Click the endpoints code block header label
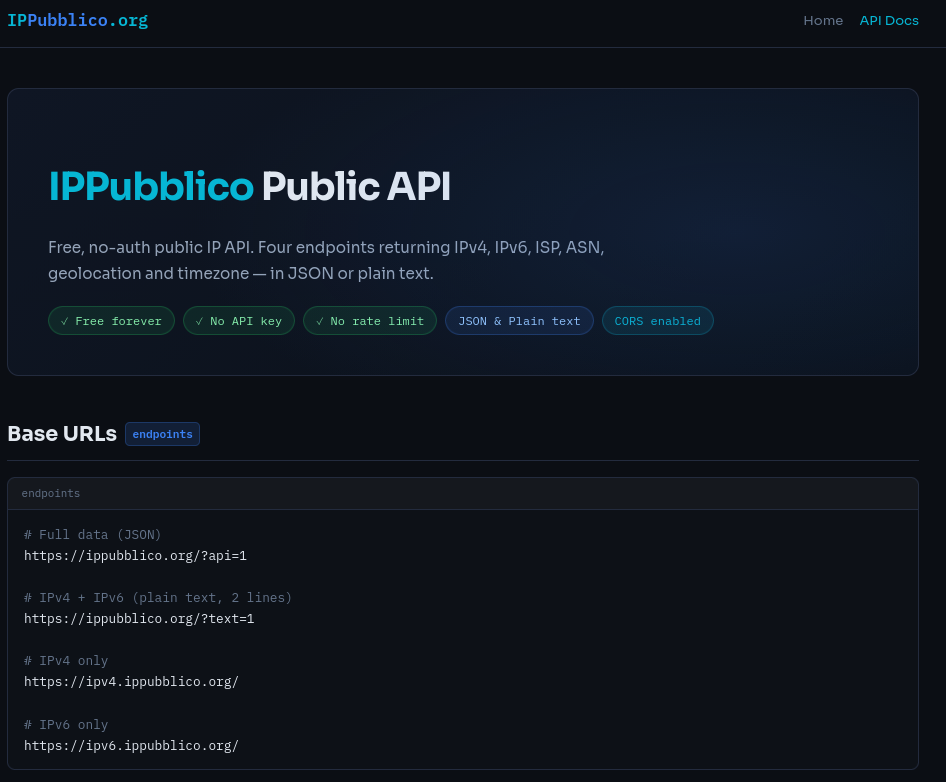 click(51, 494)
